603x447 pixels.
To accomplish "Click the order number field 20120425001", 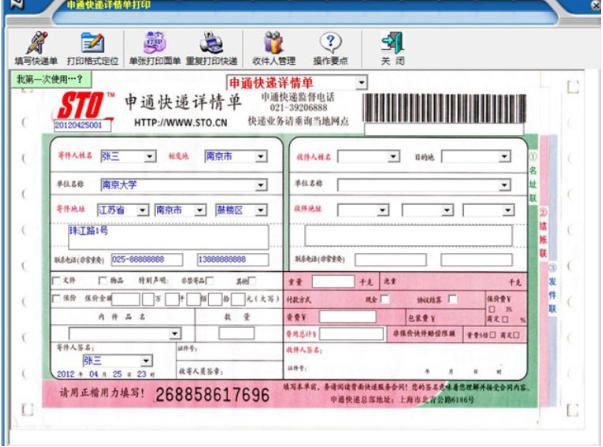I will pos(82,125).
